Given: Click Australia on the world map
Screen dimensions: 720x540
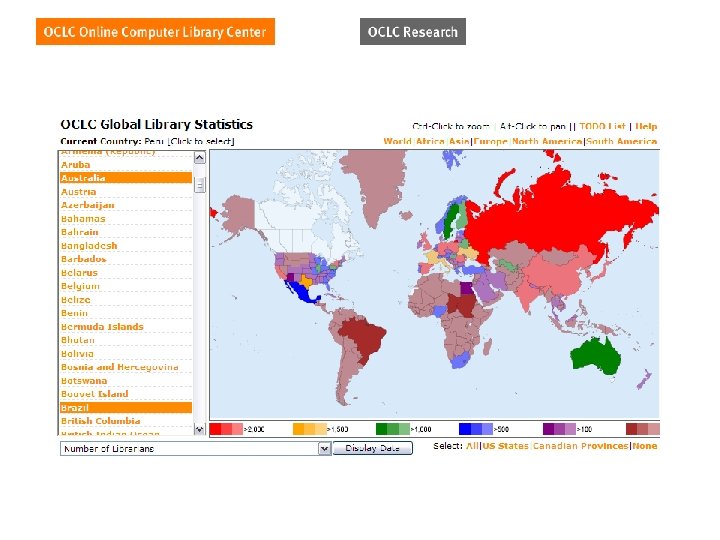Looking at the screenshot, I should pos(596,357).
